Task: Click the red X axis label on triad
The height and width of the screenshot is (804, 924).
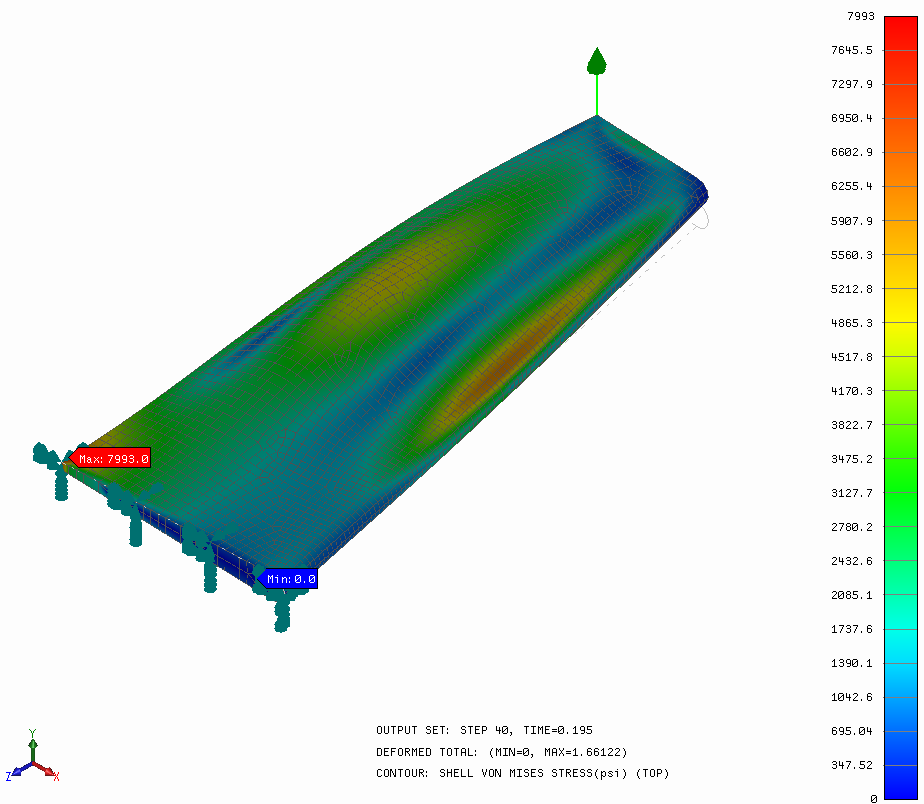Action: [x=57, y=777]
